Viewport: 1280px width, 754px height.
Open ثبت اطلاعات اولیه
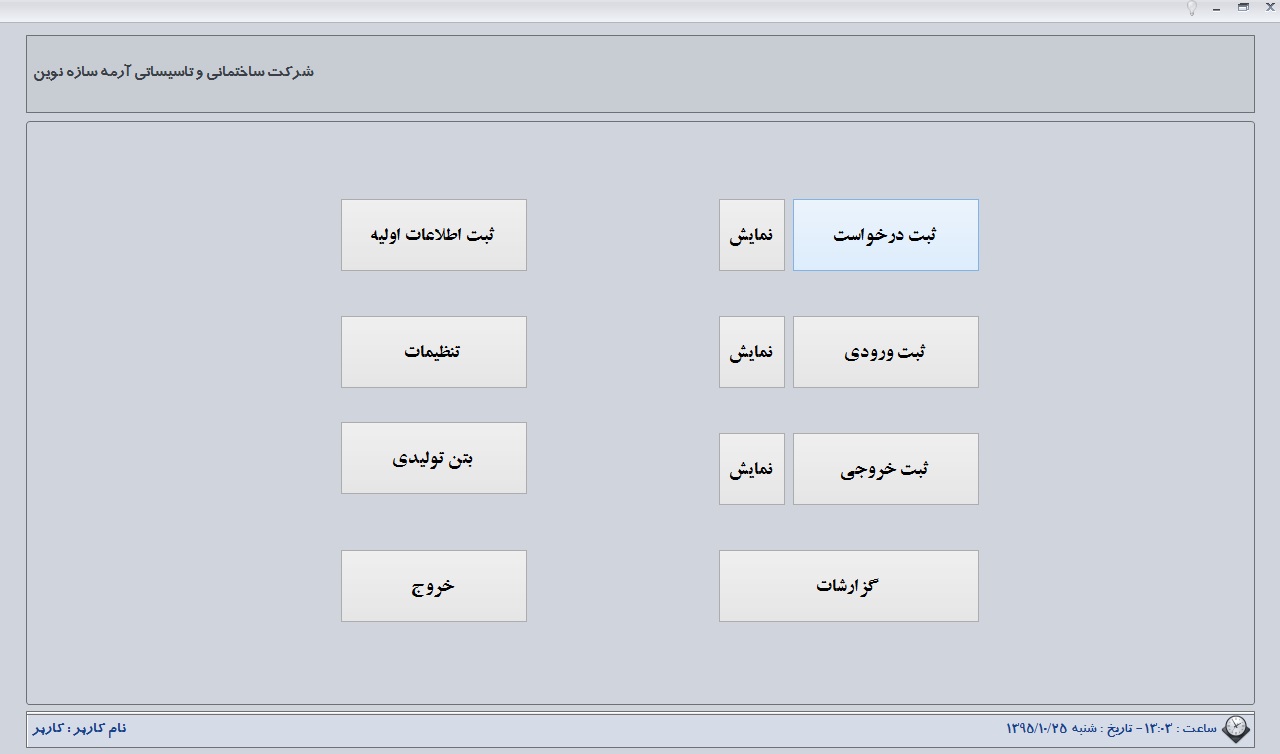(434, 235)
